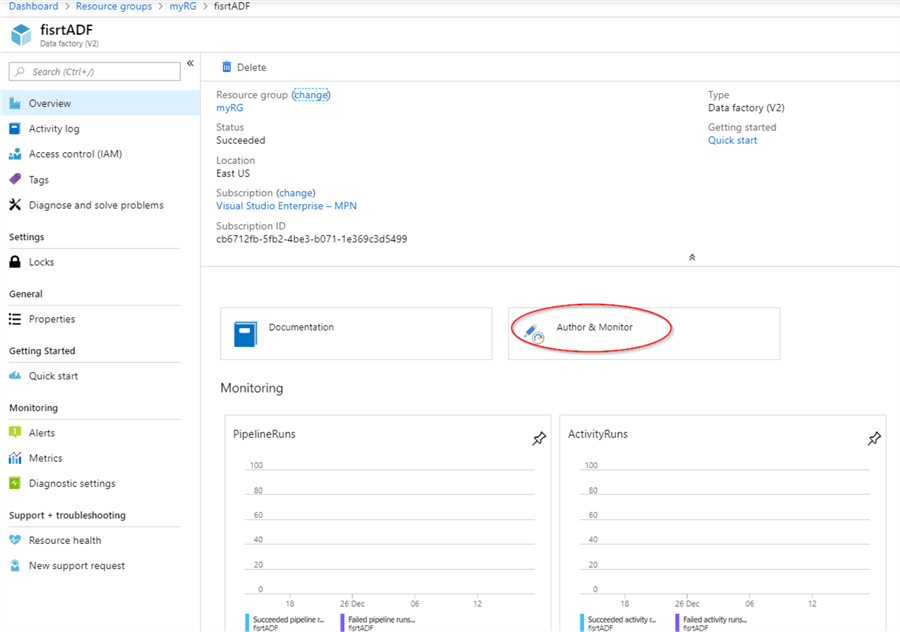This screenshot has height=632, width=900.
Task: Open the Overview menu item
Action: pos(100,103)
